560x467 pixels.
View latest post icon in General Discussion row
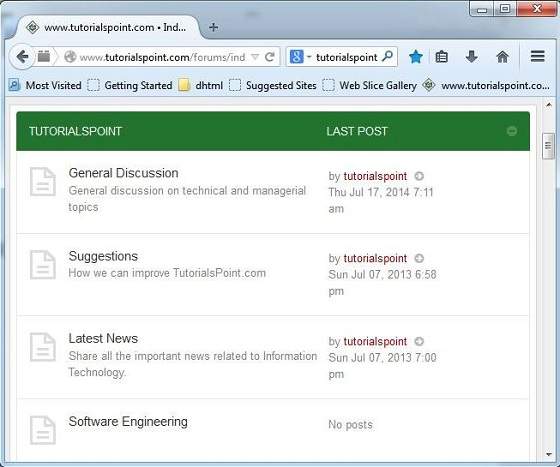pyautogui.click(x=419, y=176)
